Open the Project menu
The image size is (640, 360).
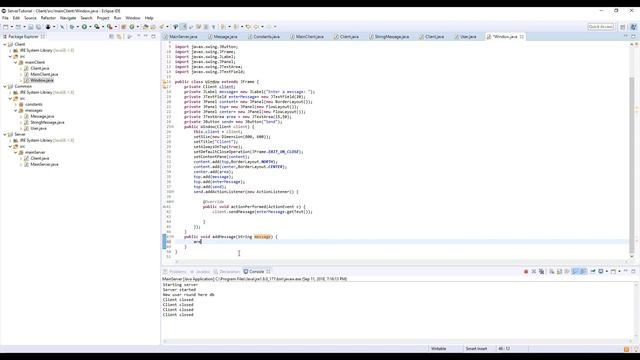103,18
